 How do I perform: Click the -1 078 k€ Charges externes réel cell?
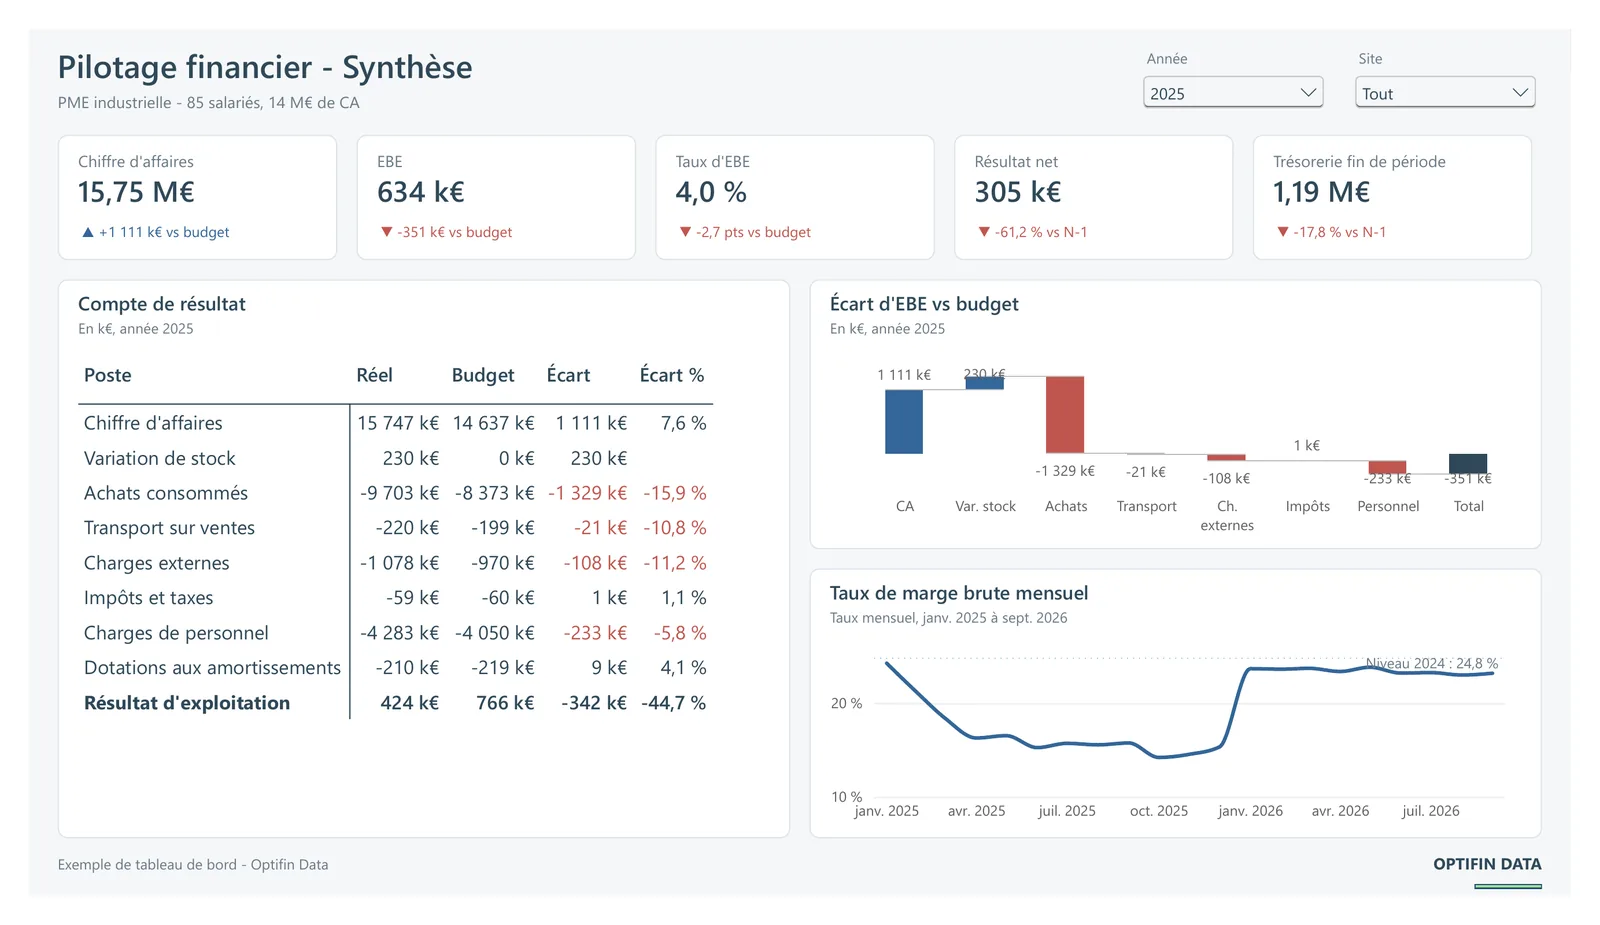click(x=400, y=563)
